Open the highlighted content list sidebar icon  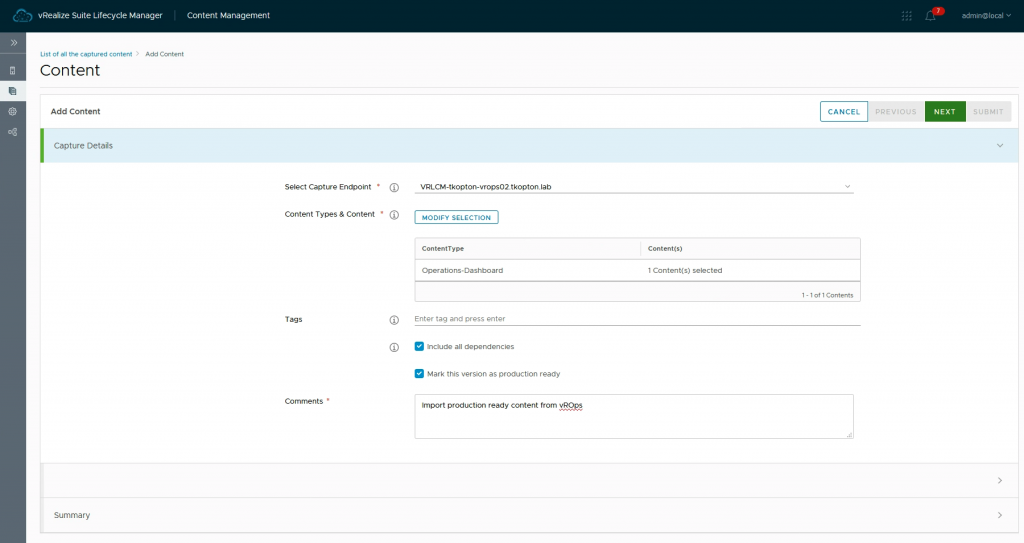coord(12,91)
